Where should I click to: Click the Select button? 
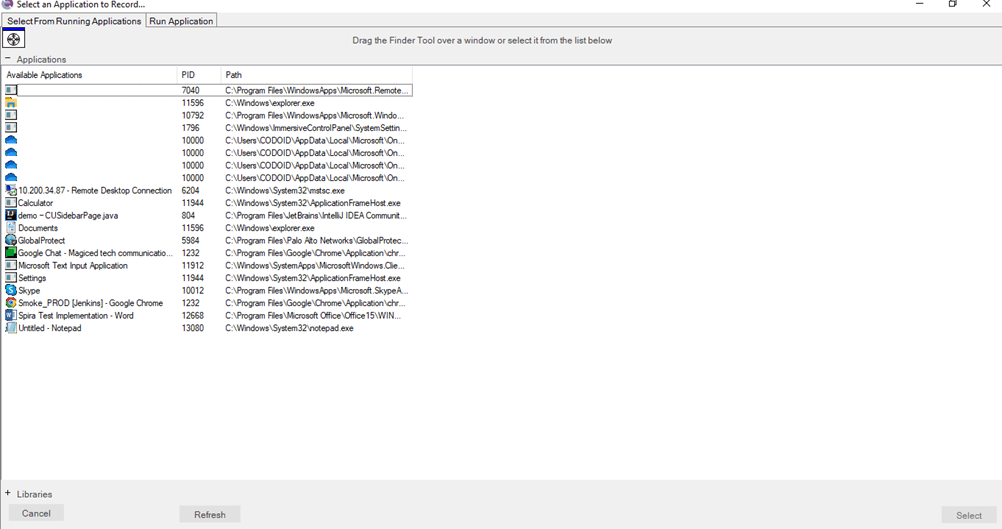point(968,515)
